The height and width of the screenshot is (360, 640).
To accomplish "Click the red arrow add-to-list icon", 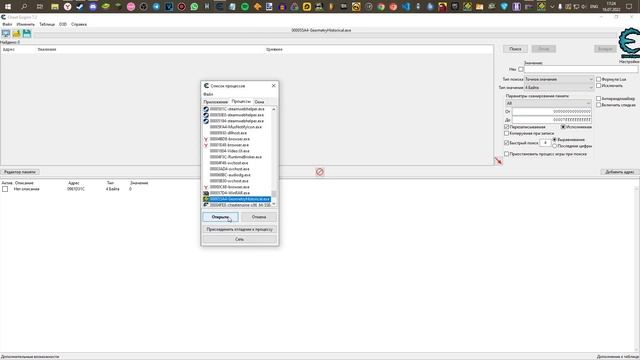I will 498,161.
